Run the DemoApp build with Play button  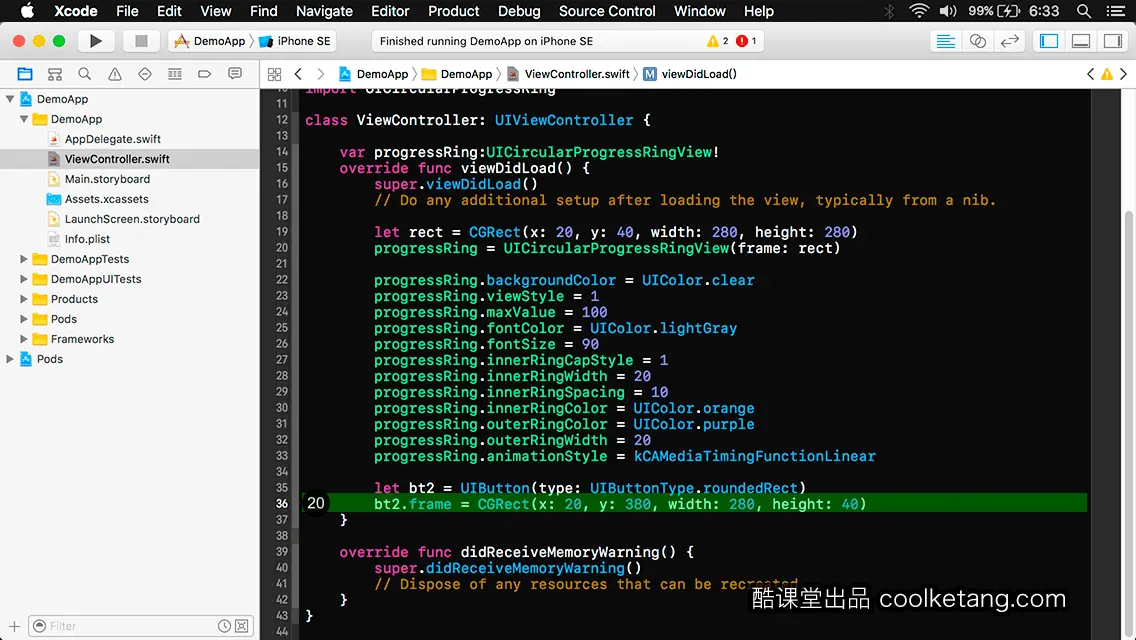[x=96, y=41]
